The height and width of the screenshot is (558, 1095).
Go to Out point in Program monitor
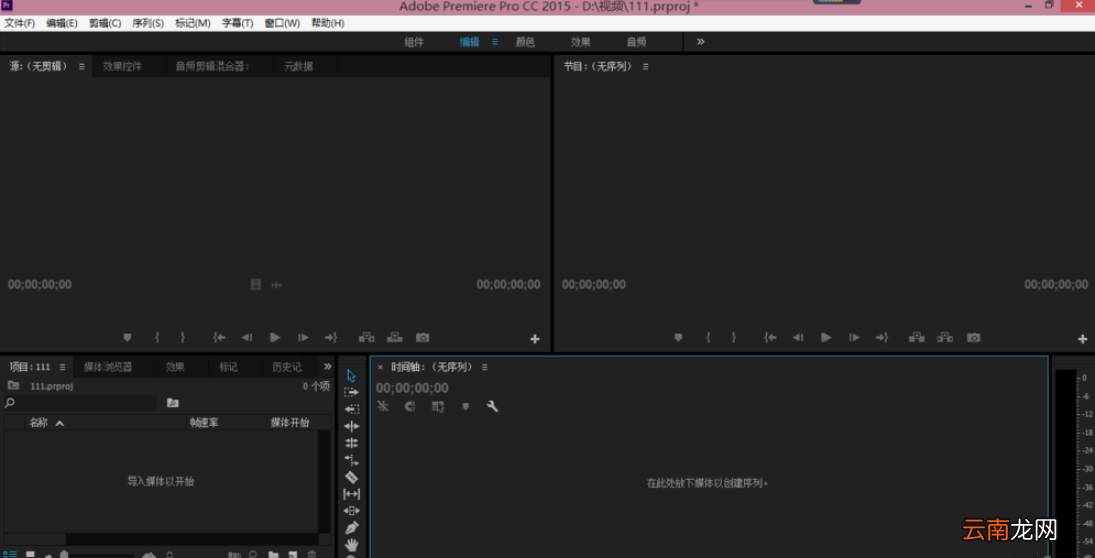[882, 337]
